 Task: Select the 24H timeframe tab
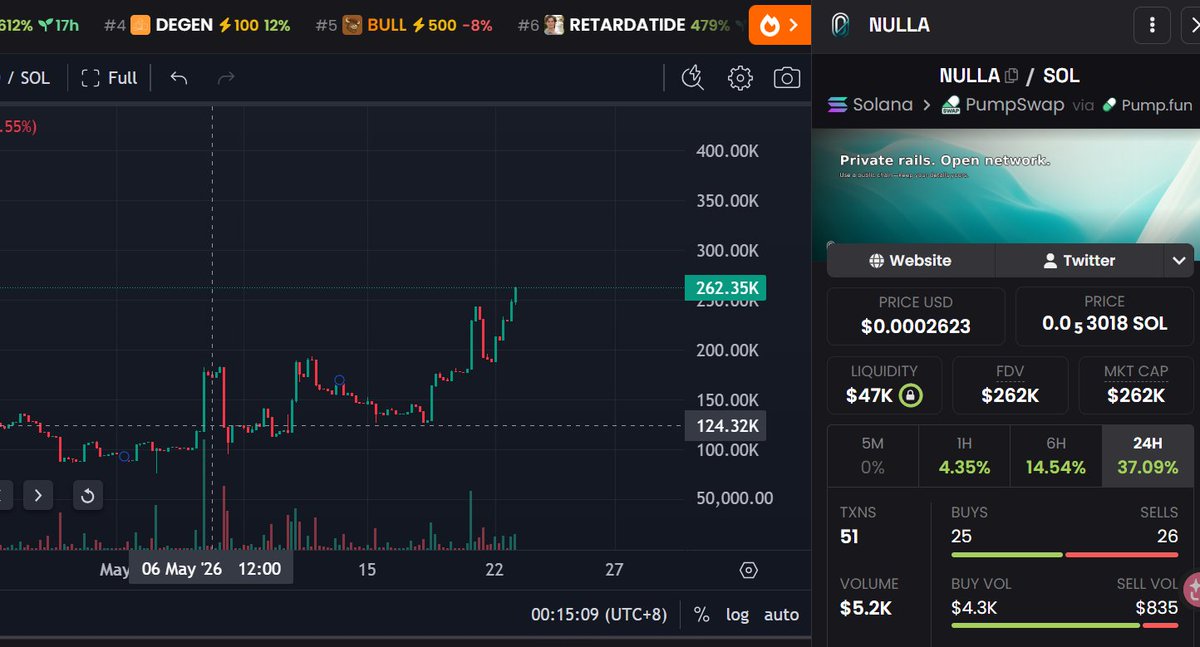(1148, 455)
